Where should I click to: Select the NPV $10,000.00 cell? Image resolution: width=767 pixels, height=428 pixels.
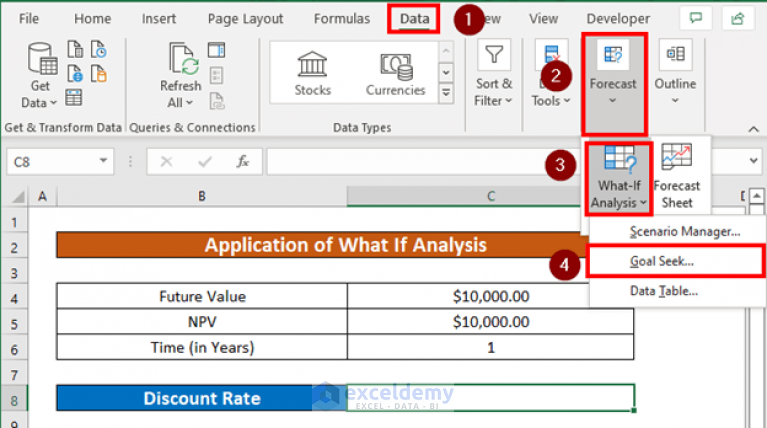pos(491,321)
